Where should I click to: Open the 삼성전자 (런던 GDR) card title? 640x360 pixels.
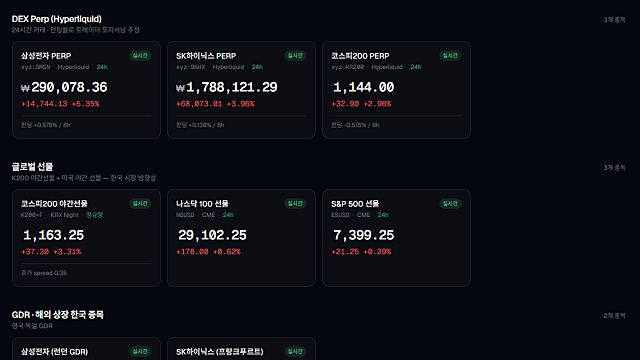click(x=54, y=352)
